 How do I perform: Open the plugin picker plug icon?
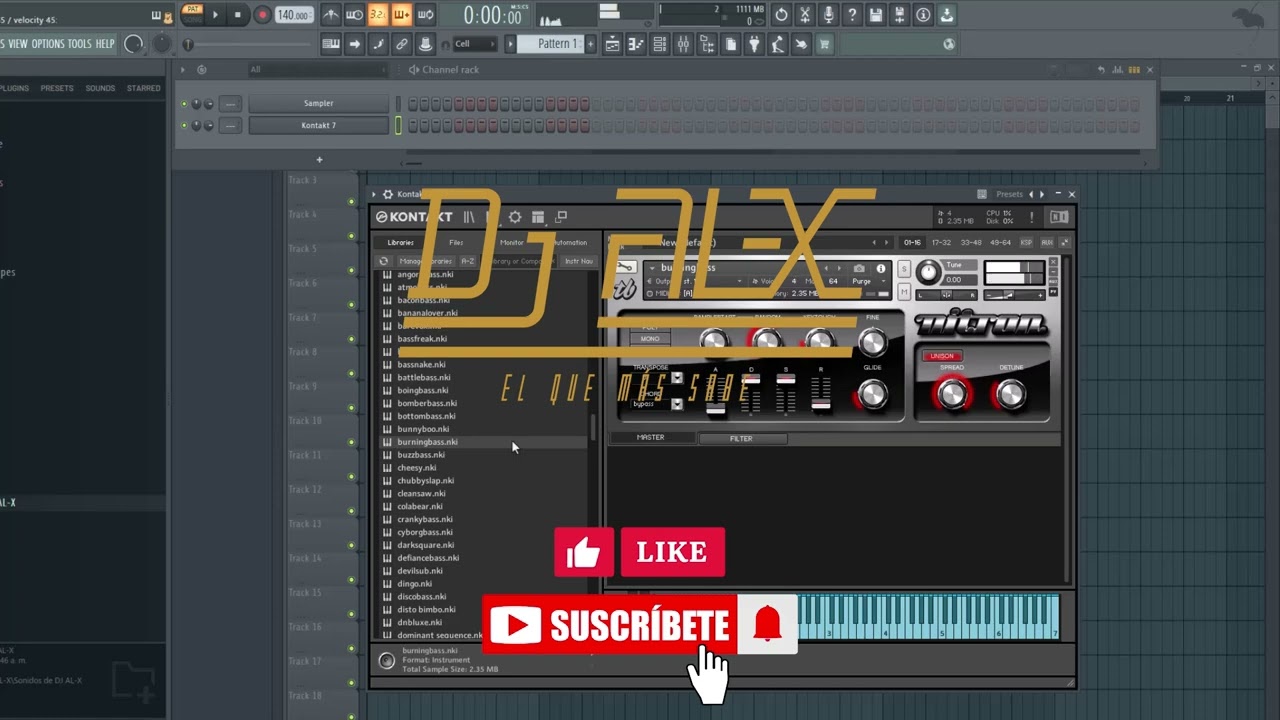coord(755,44)
